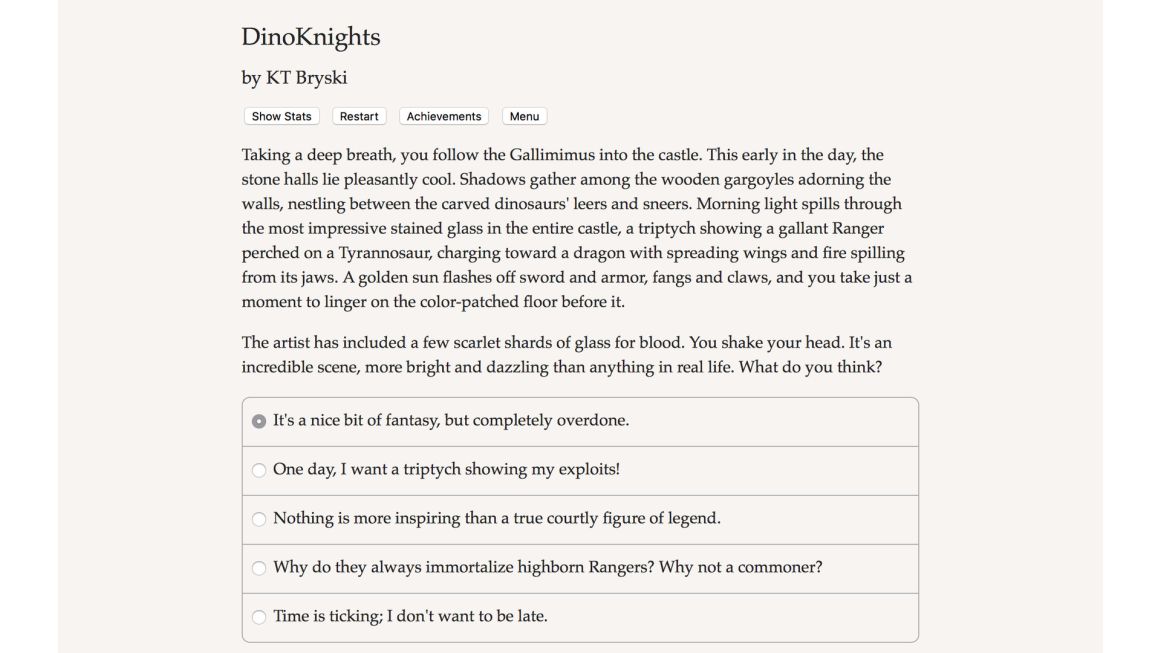Open the Menu button
Viewport: 1160px width, 653px height.
[525, 116]
